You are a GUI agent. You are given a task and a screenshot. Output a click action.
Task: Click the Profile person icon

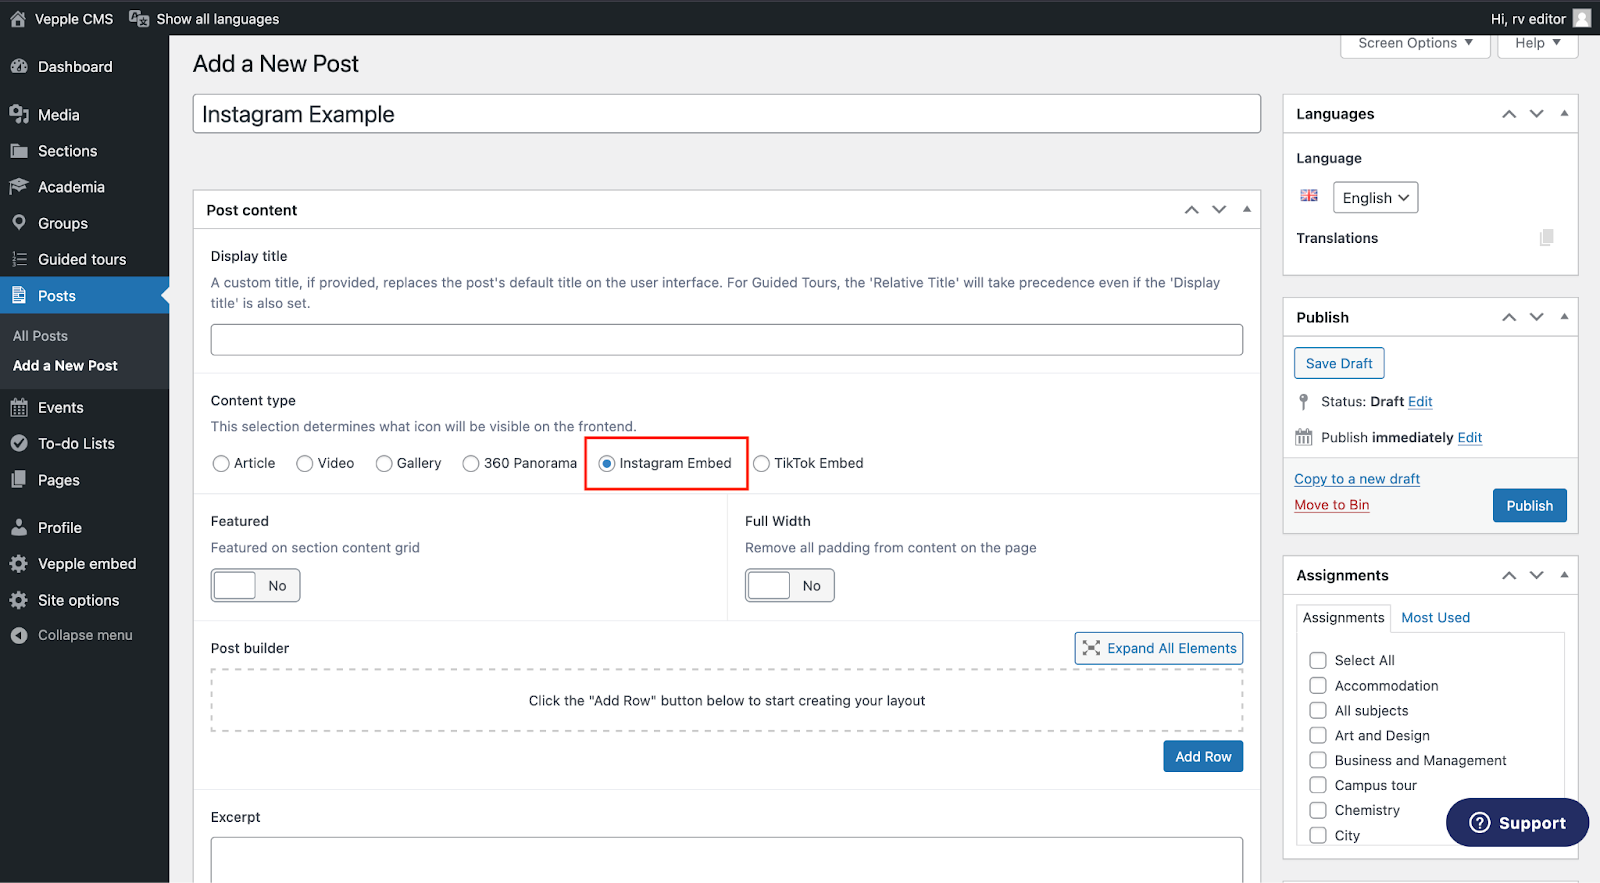click(x=19, y=527)
